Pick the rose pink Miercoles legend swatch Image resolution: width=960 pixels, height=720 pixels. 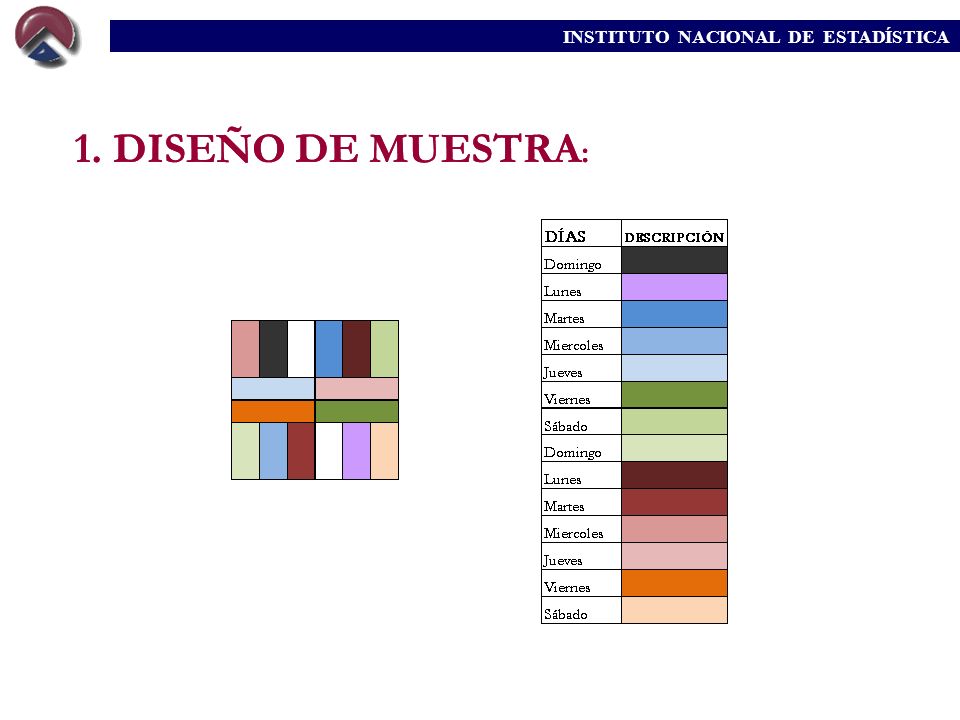click(674, 529)
